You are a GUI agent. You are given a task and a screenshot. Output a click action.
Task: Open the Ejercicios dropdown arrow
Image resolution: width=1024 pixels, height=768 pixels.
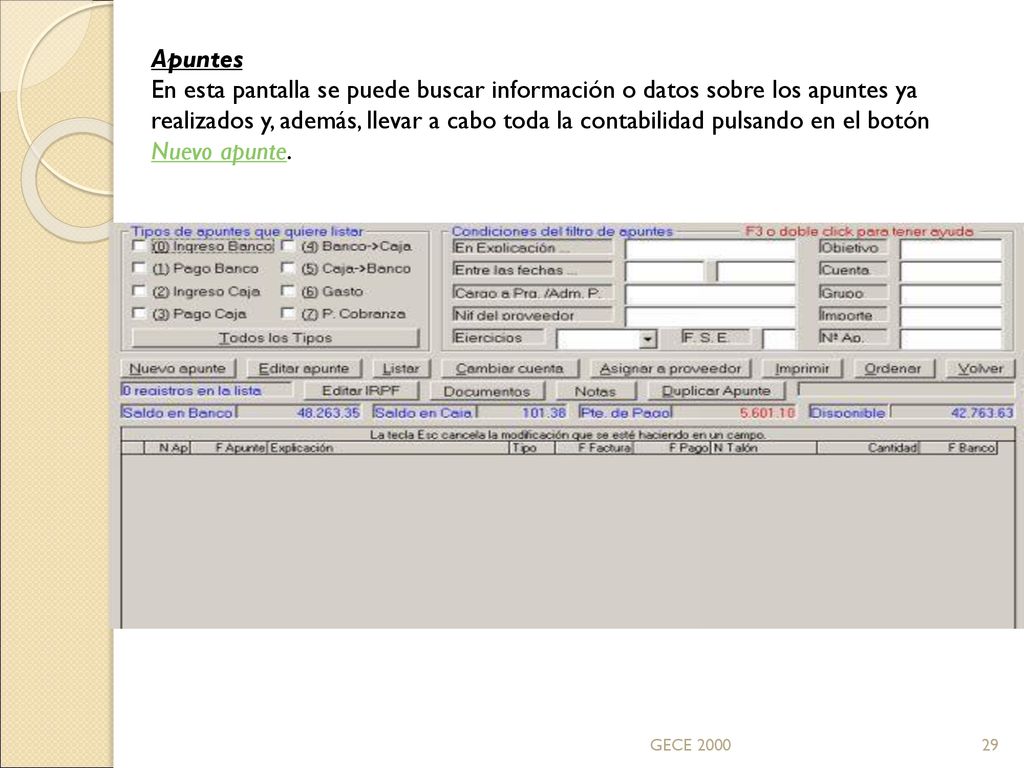tap(647, 339)
